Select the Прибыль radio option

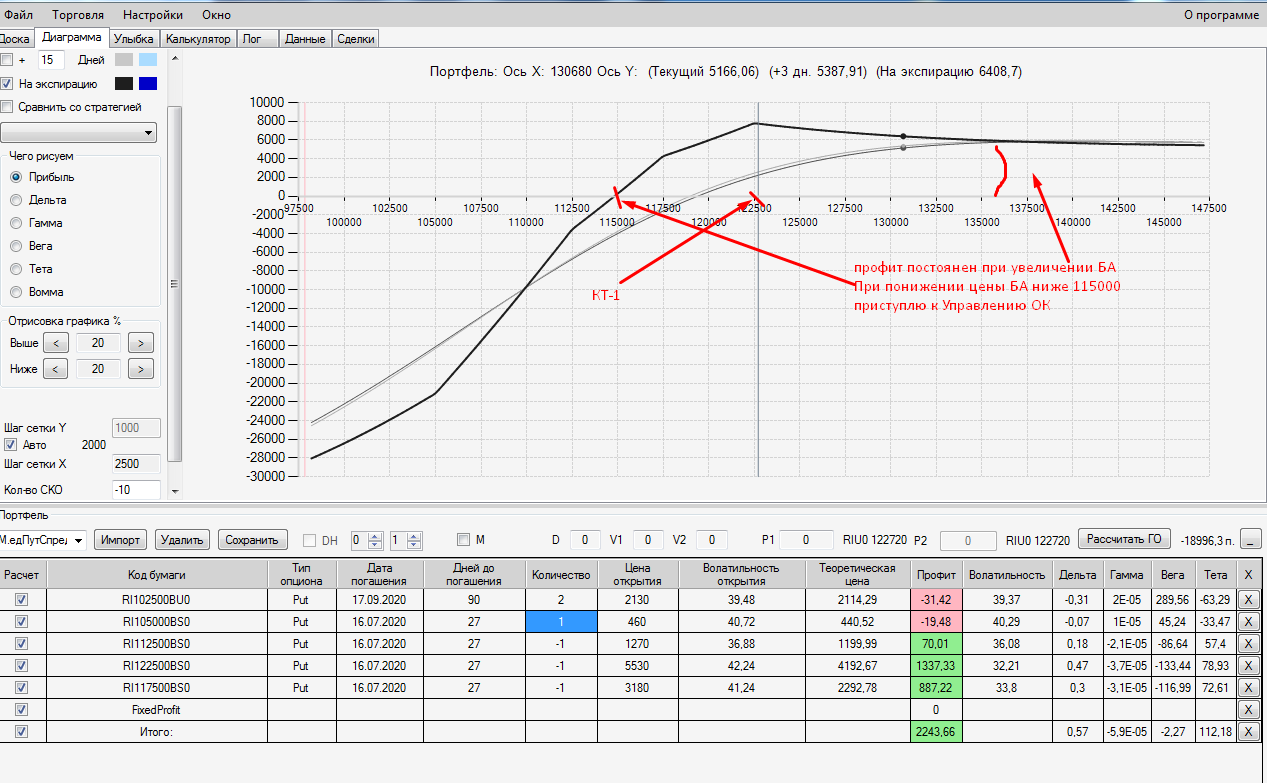tap(16, 177)
